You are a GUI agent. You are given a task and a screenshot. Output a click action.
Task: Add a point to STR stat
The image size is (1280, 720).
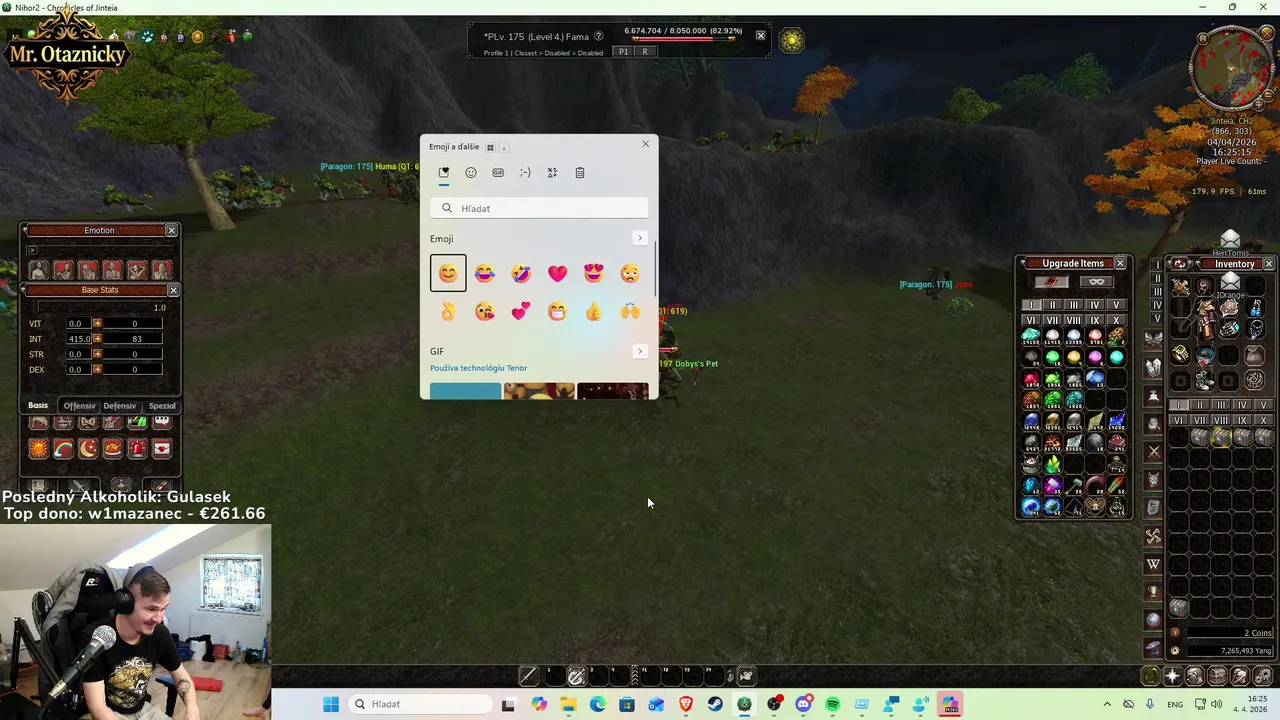click(x=97, y=354)
